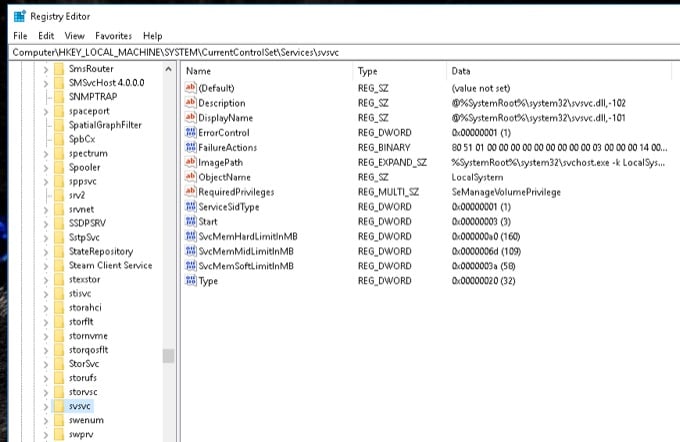Click the Registry Editor app icon
The width and height of the screenshot is (680, 442).
coord(20,16)
